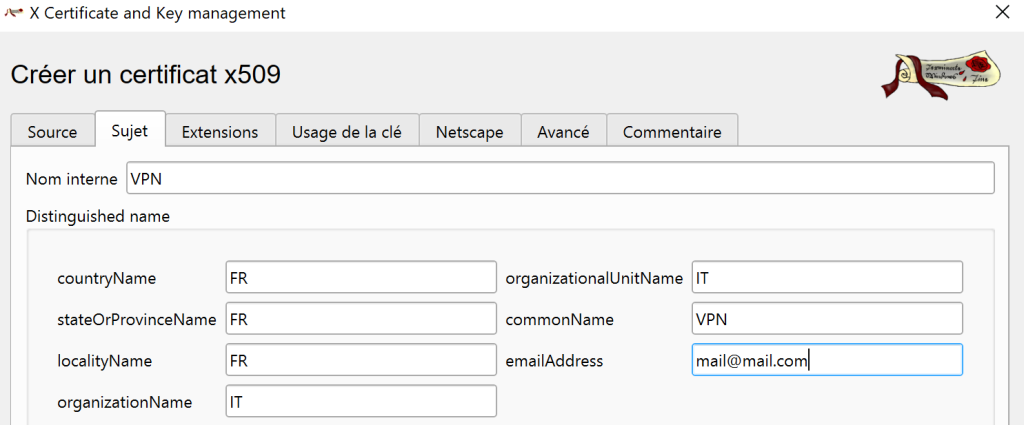Click the Nom interne text field

[560, 178]
